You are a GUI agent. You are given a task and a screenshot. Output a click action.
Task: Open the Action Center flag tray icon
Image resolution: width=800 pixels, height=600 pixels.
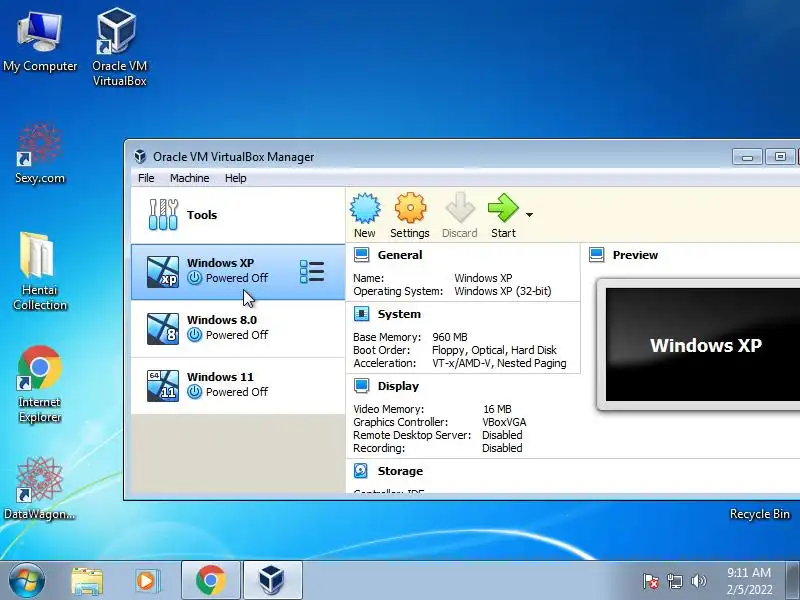click(651, 581)
